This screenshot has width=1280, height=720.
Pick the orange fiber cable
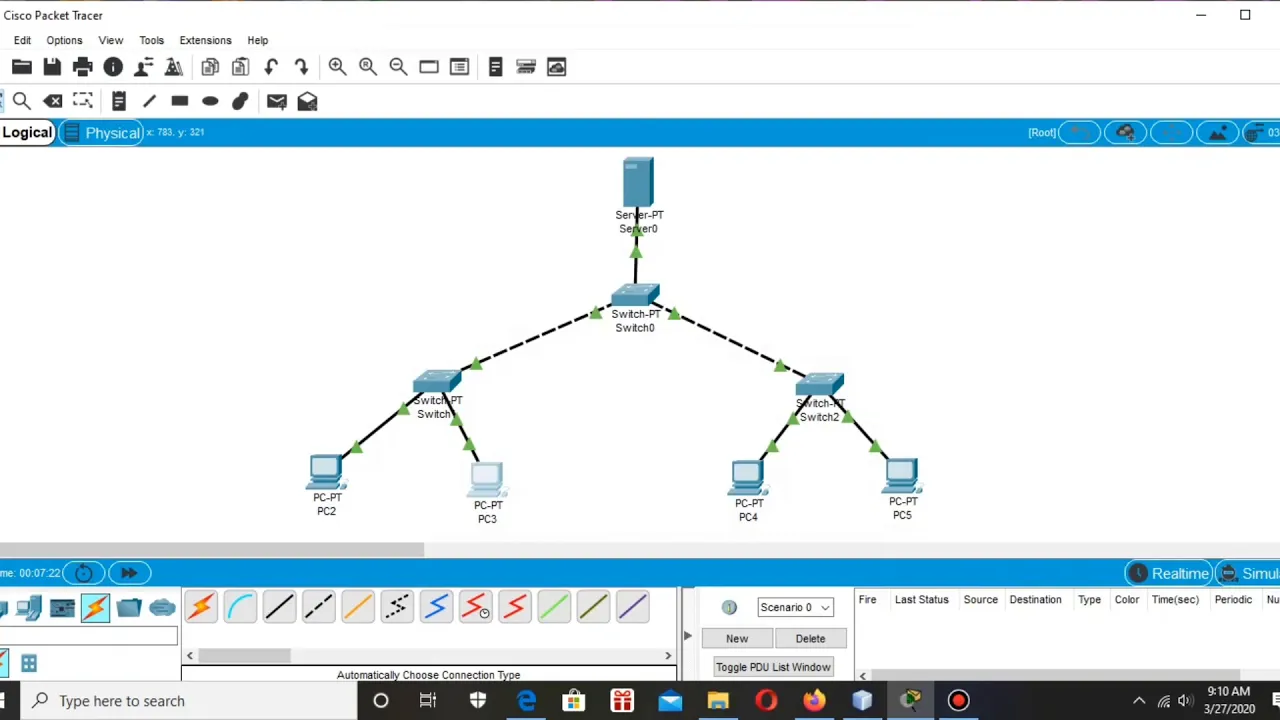pyautogui.click(x=358, y=607)
